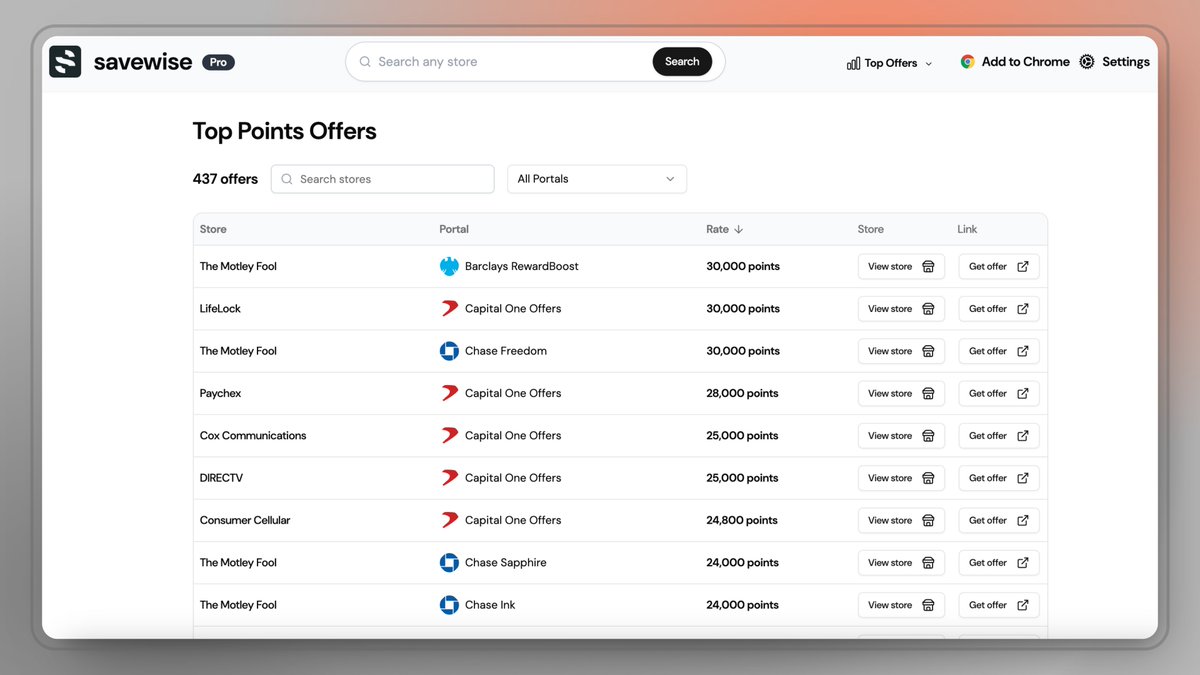View store for Chase Freedom Motley Fool
This screenshot has height=675, width=1200.
901,351
